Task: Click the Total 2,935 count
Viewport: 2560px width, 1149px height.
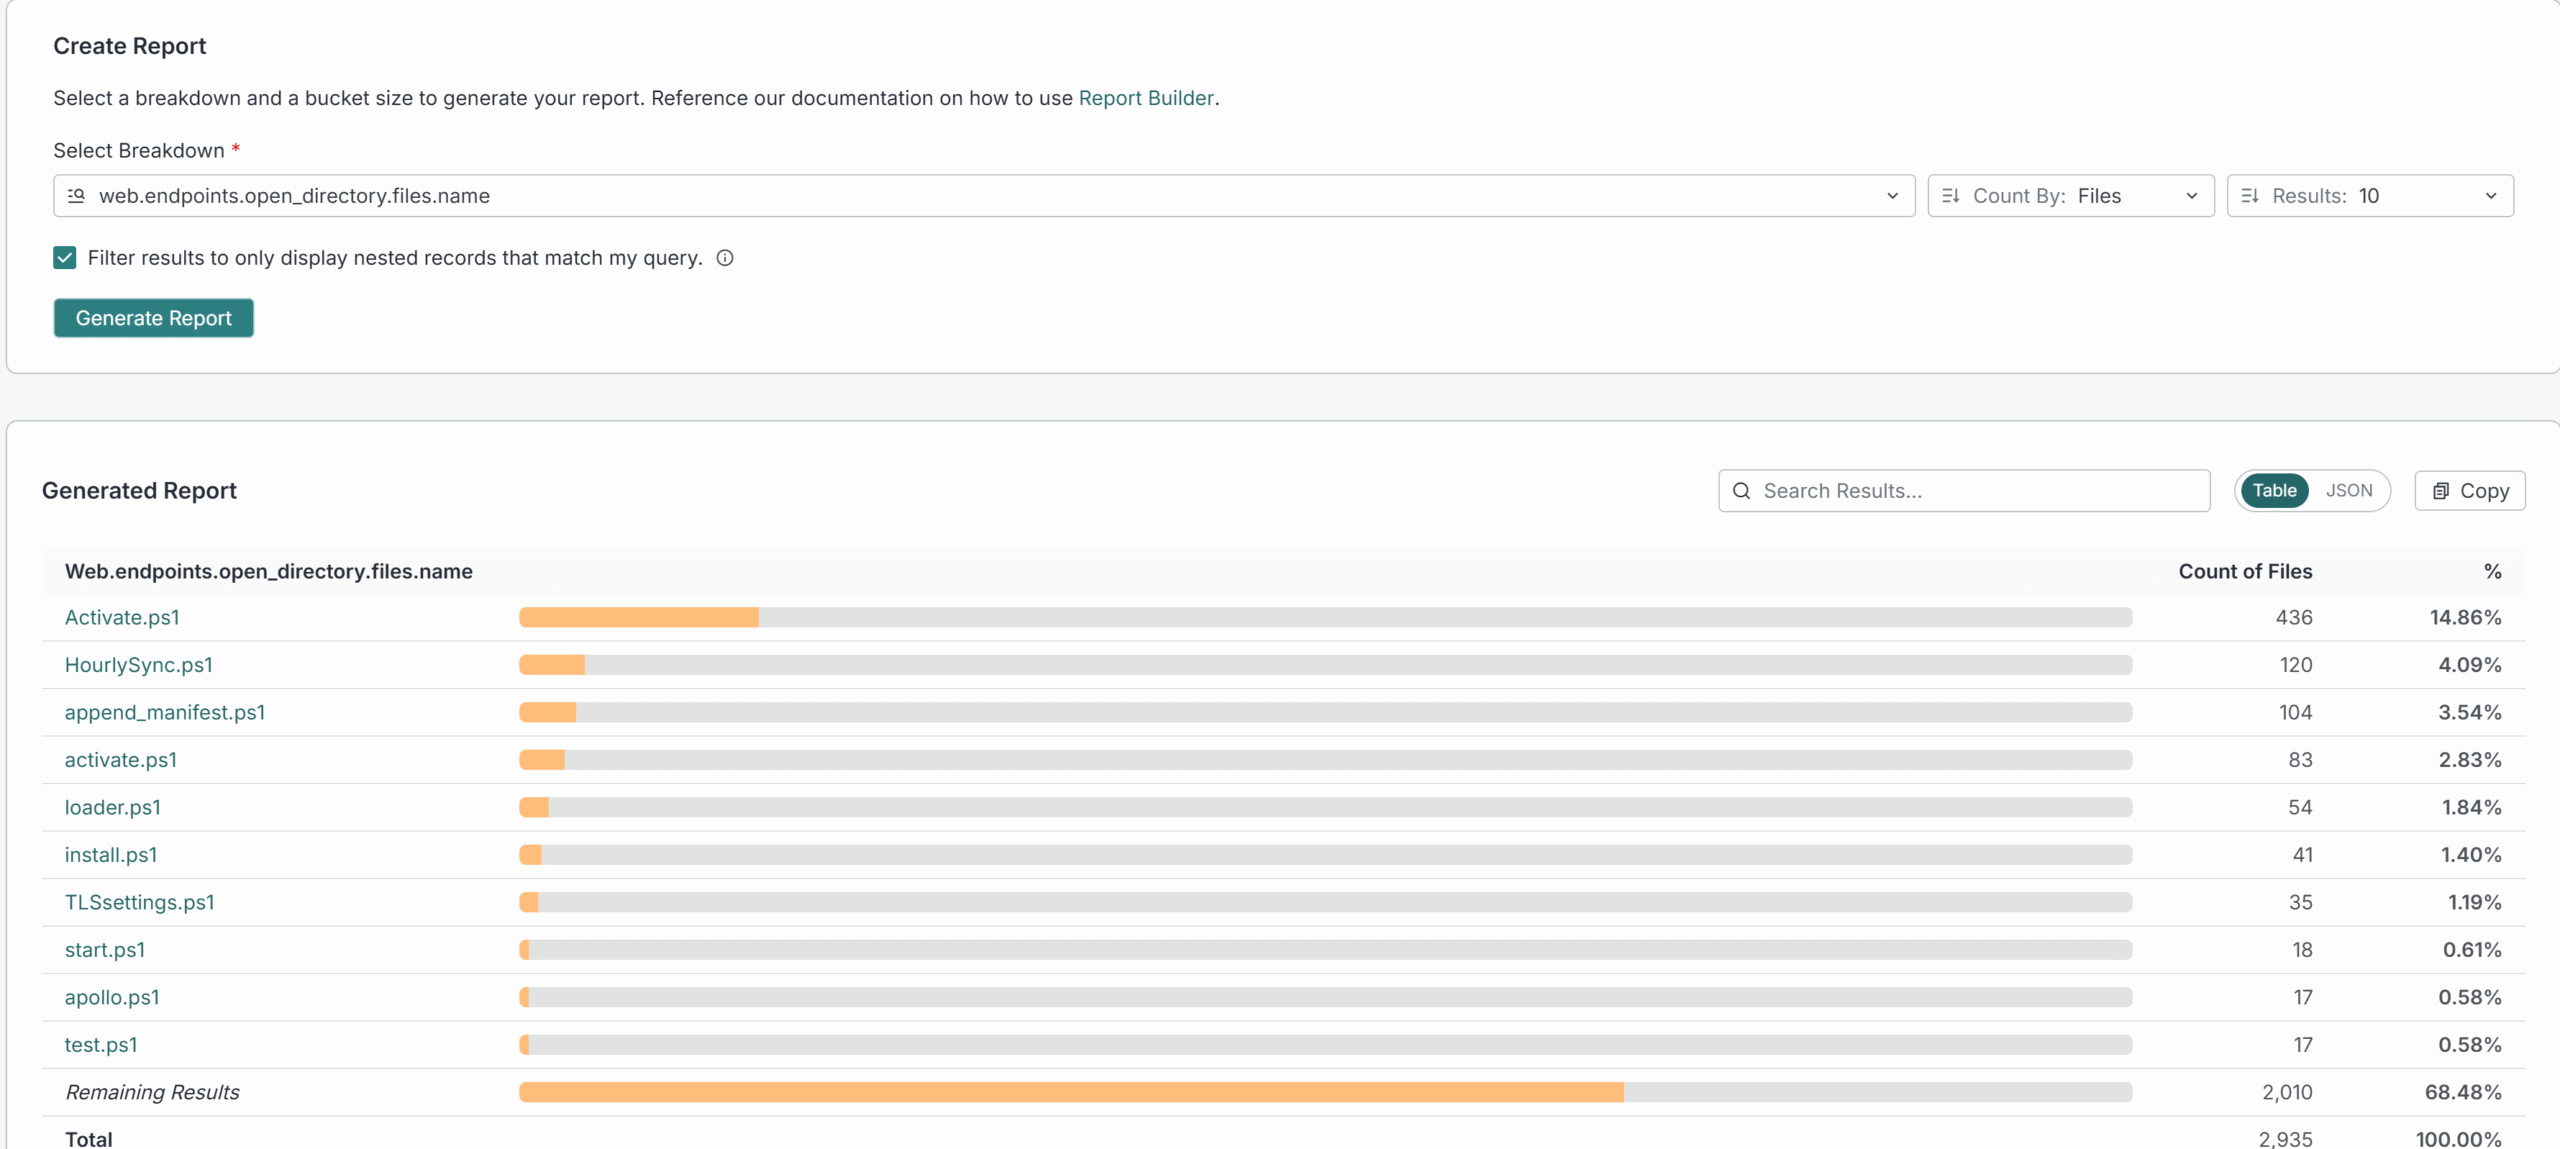Action: pyautogui.click(x=2285, y=1139)
